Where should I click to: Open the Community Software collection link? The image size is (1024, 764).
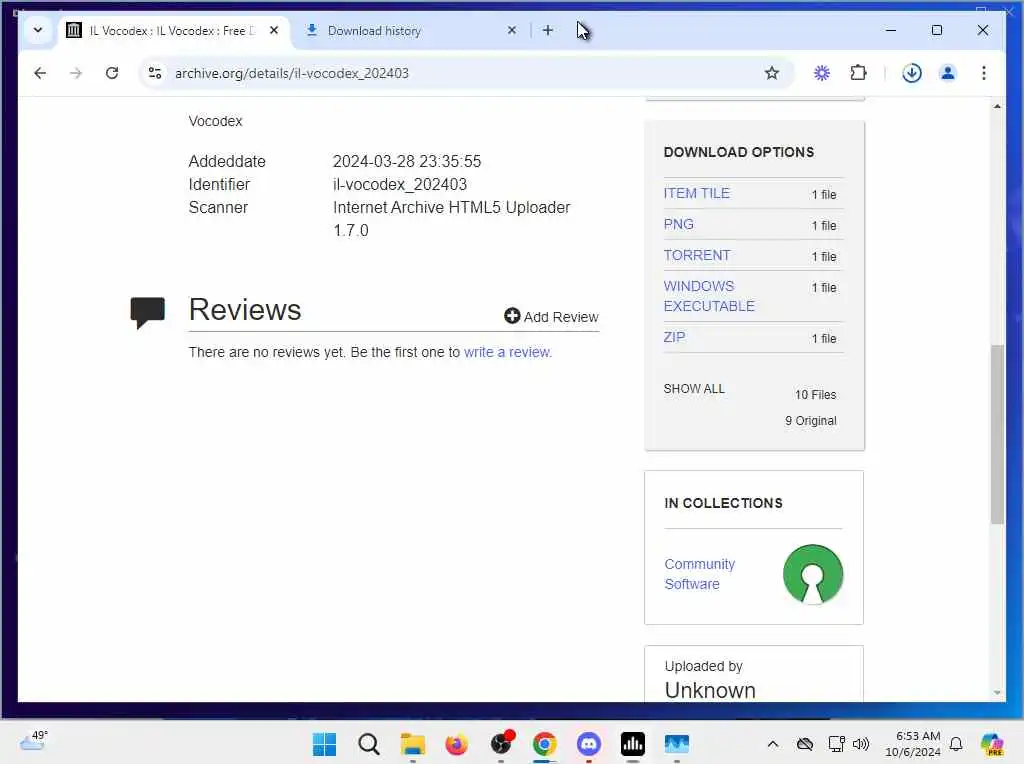[699, 574]
